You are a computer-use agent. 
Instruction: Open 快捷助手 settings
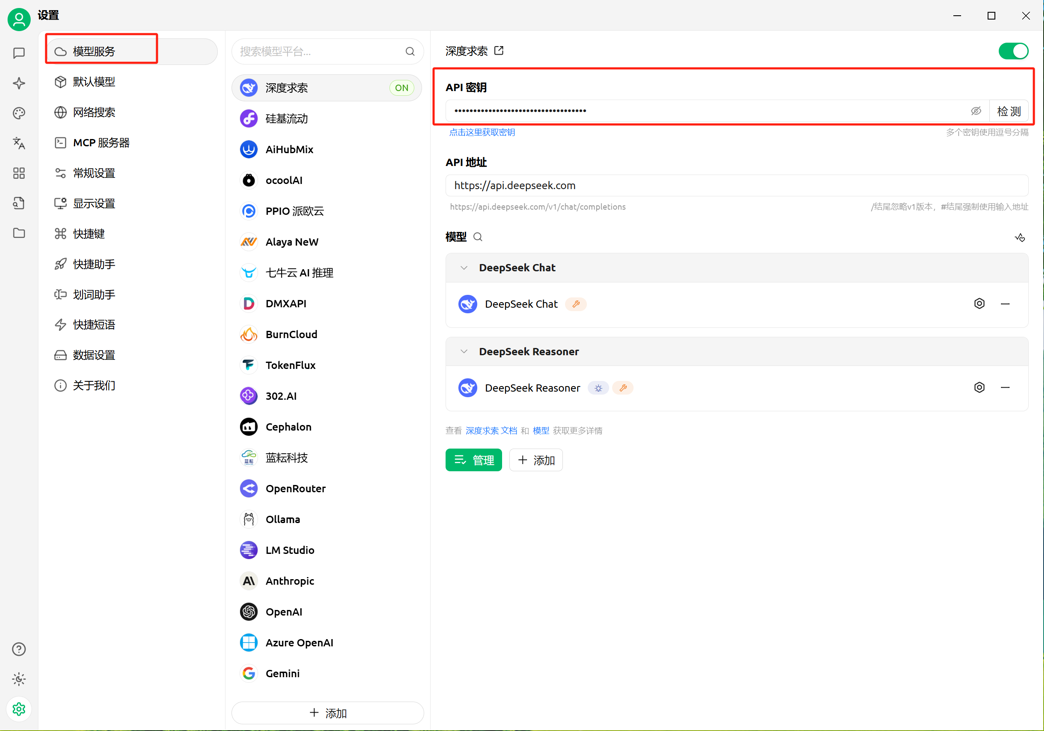pyautogui.click(x=132, y=264)
